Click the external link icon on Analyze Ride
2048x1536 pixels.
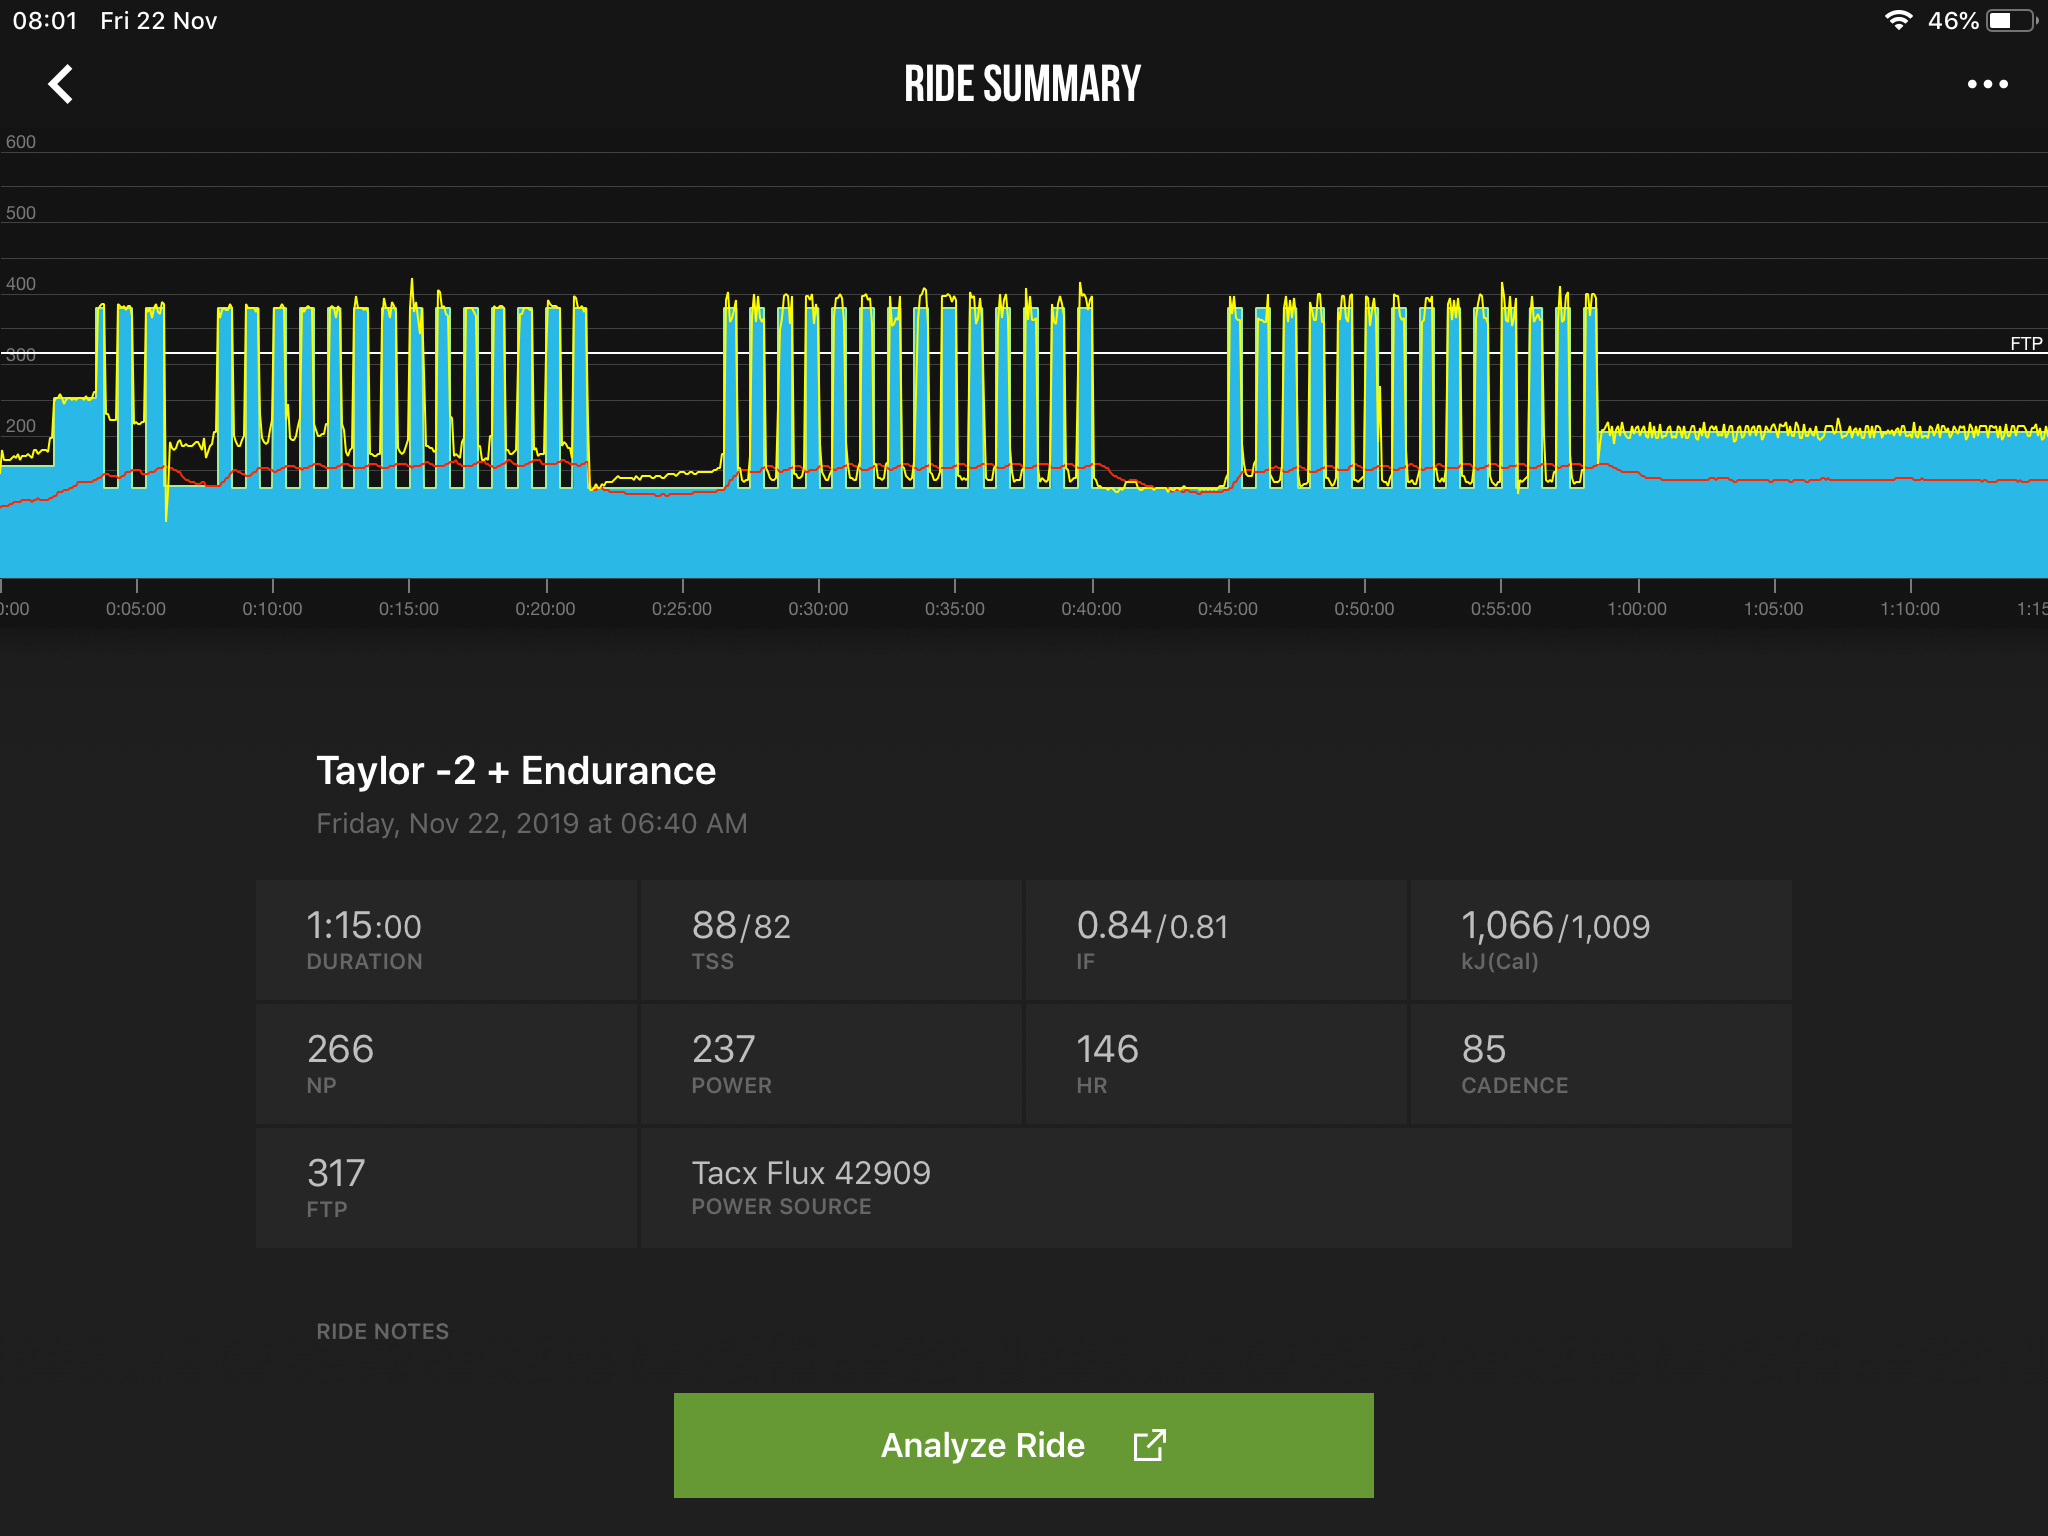tap(1149, 1445)
